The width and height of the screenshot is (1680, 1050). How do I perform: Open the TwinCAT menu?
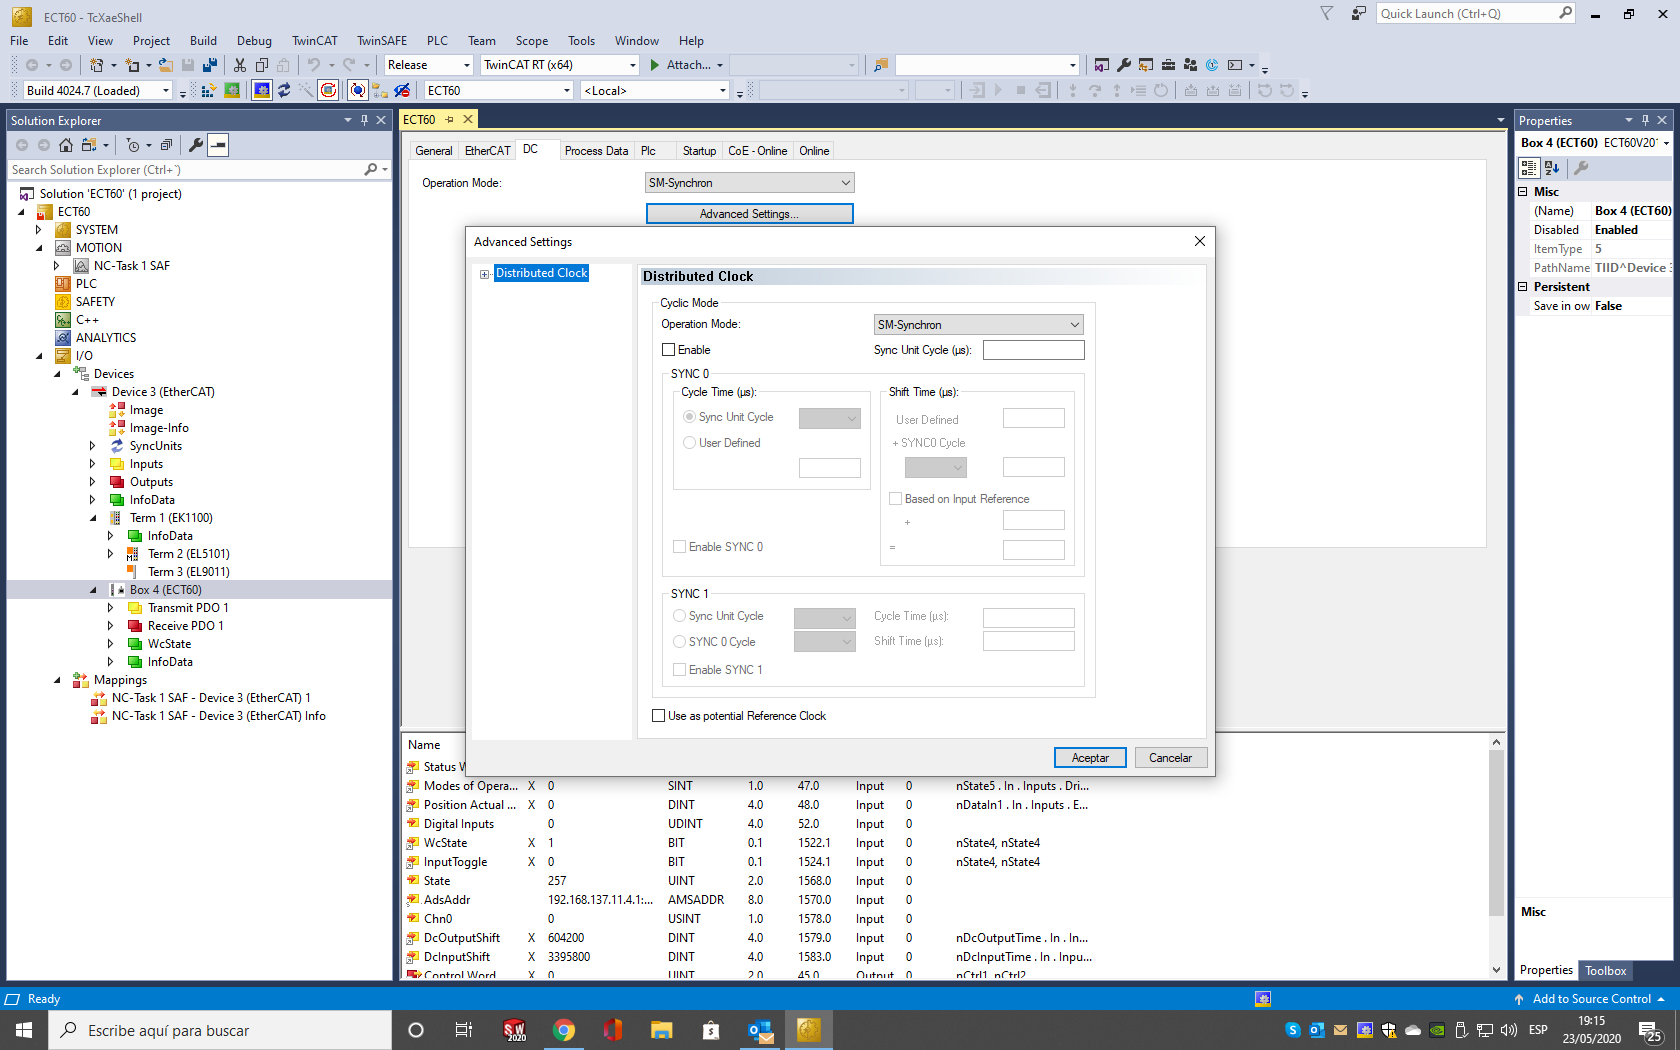[314, 41]
